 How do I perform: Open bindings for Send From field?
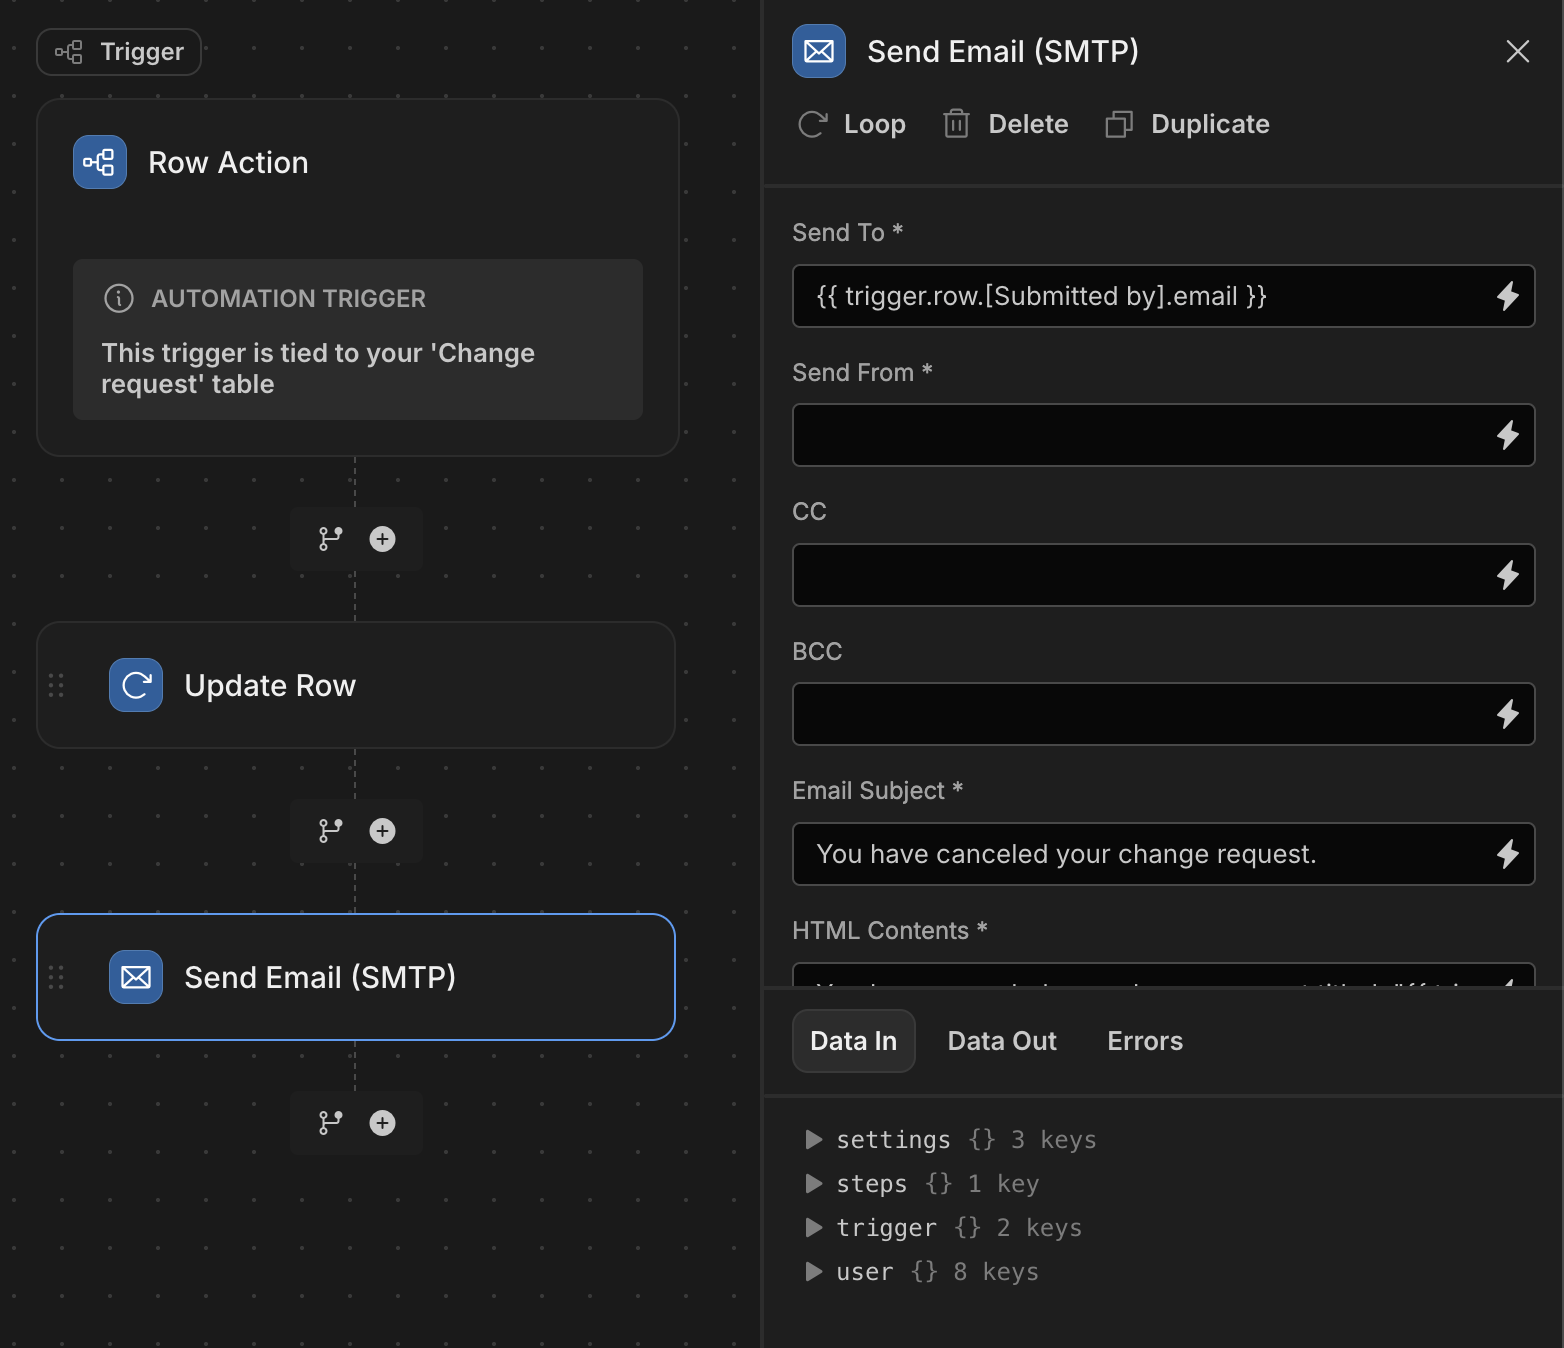[x=1507, y=435]
